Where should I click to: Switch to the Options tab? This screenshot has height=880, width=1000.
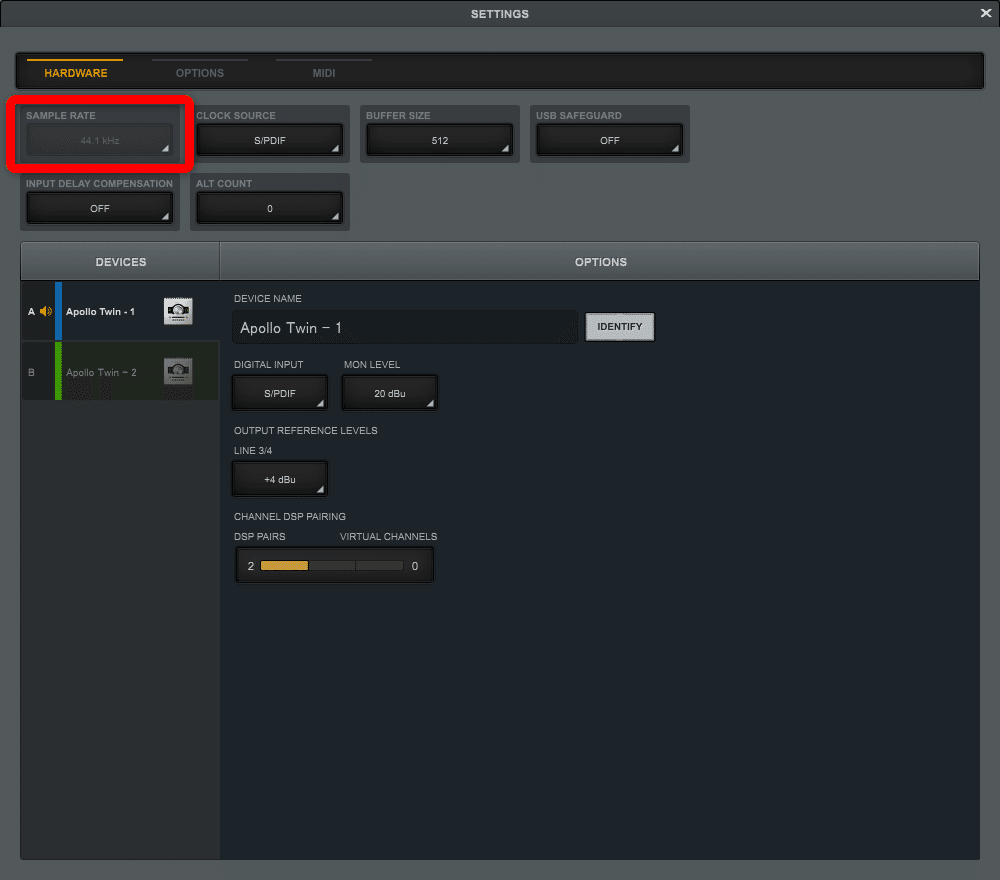[x=200, y=73]
